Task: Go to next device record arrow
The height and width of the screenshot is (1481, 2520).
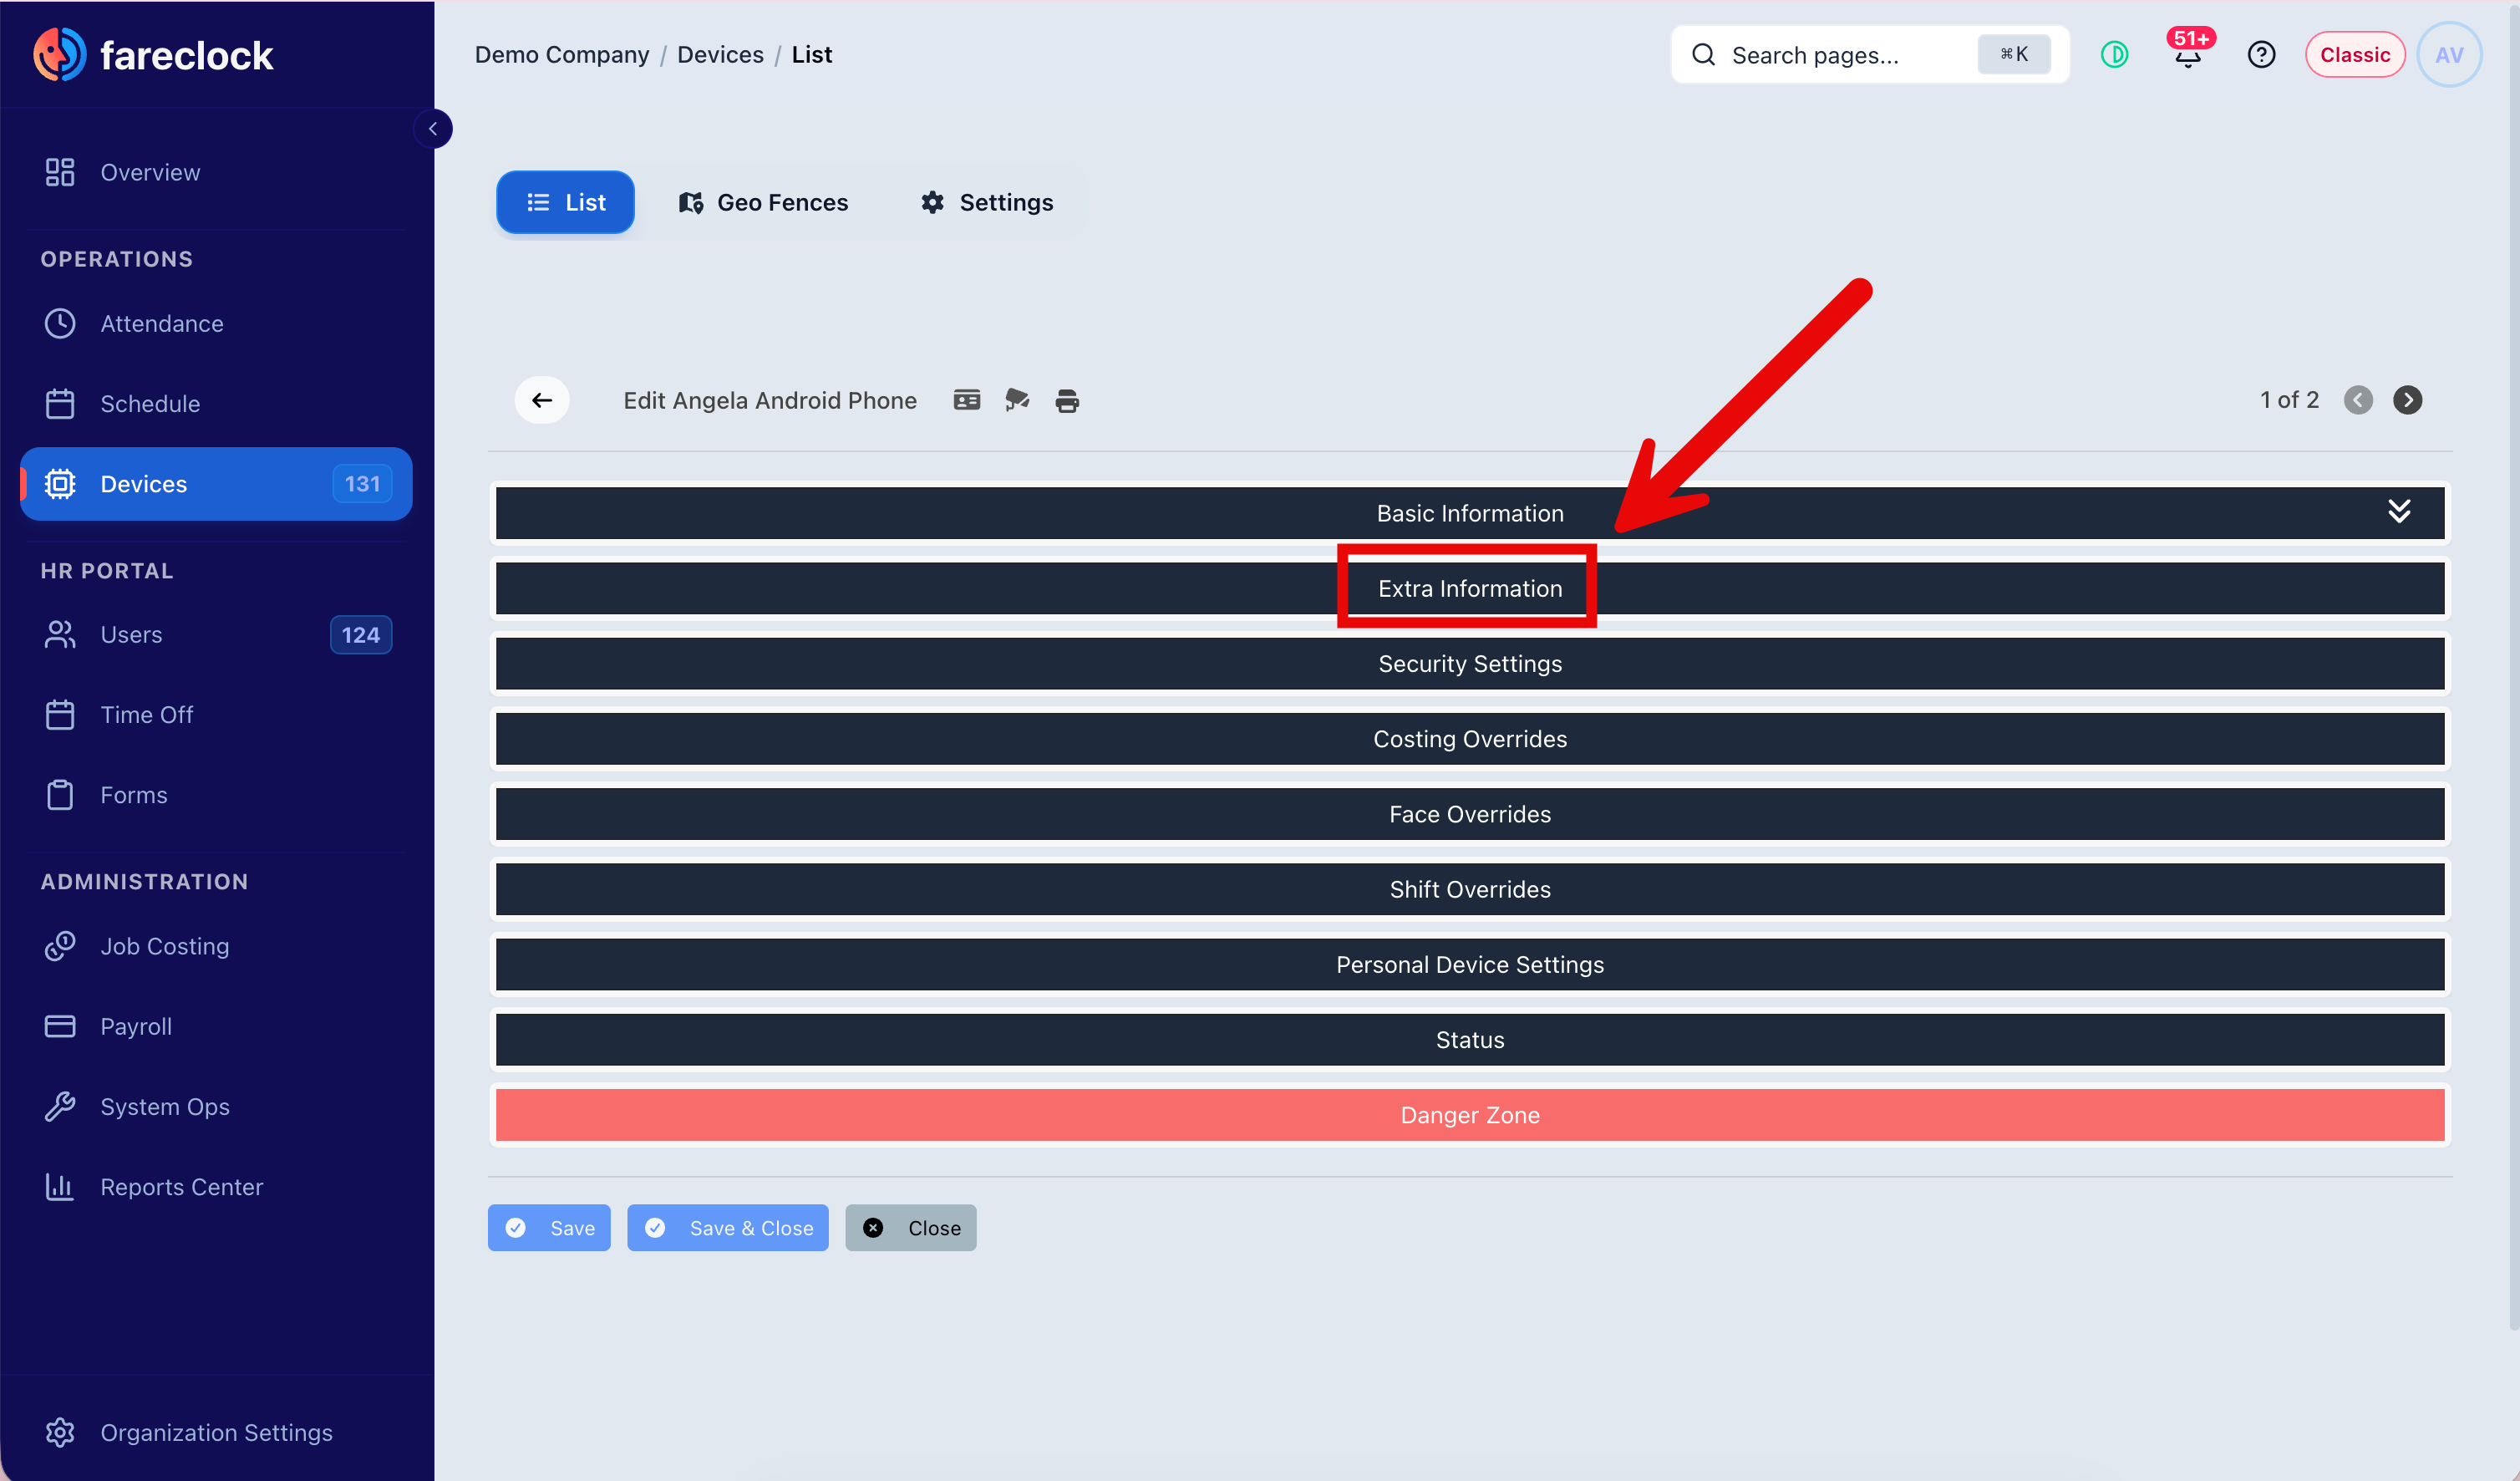Action: tap(2407, 400)
